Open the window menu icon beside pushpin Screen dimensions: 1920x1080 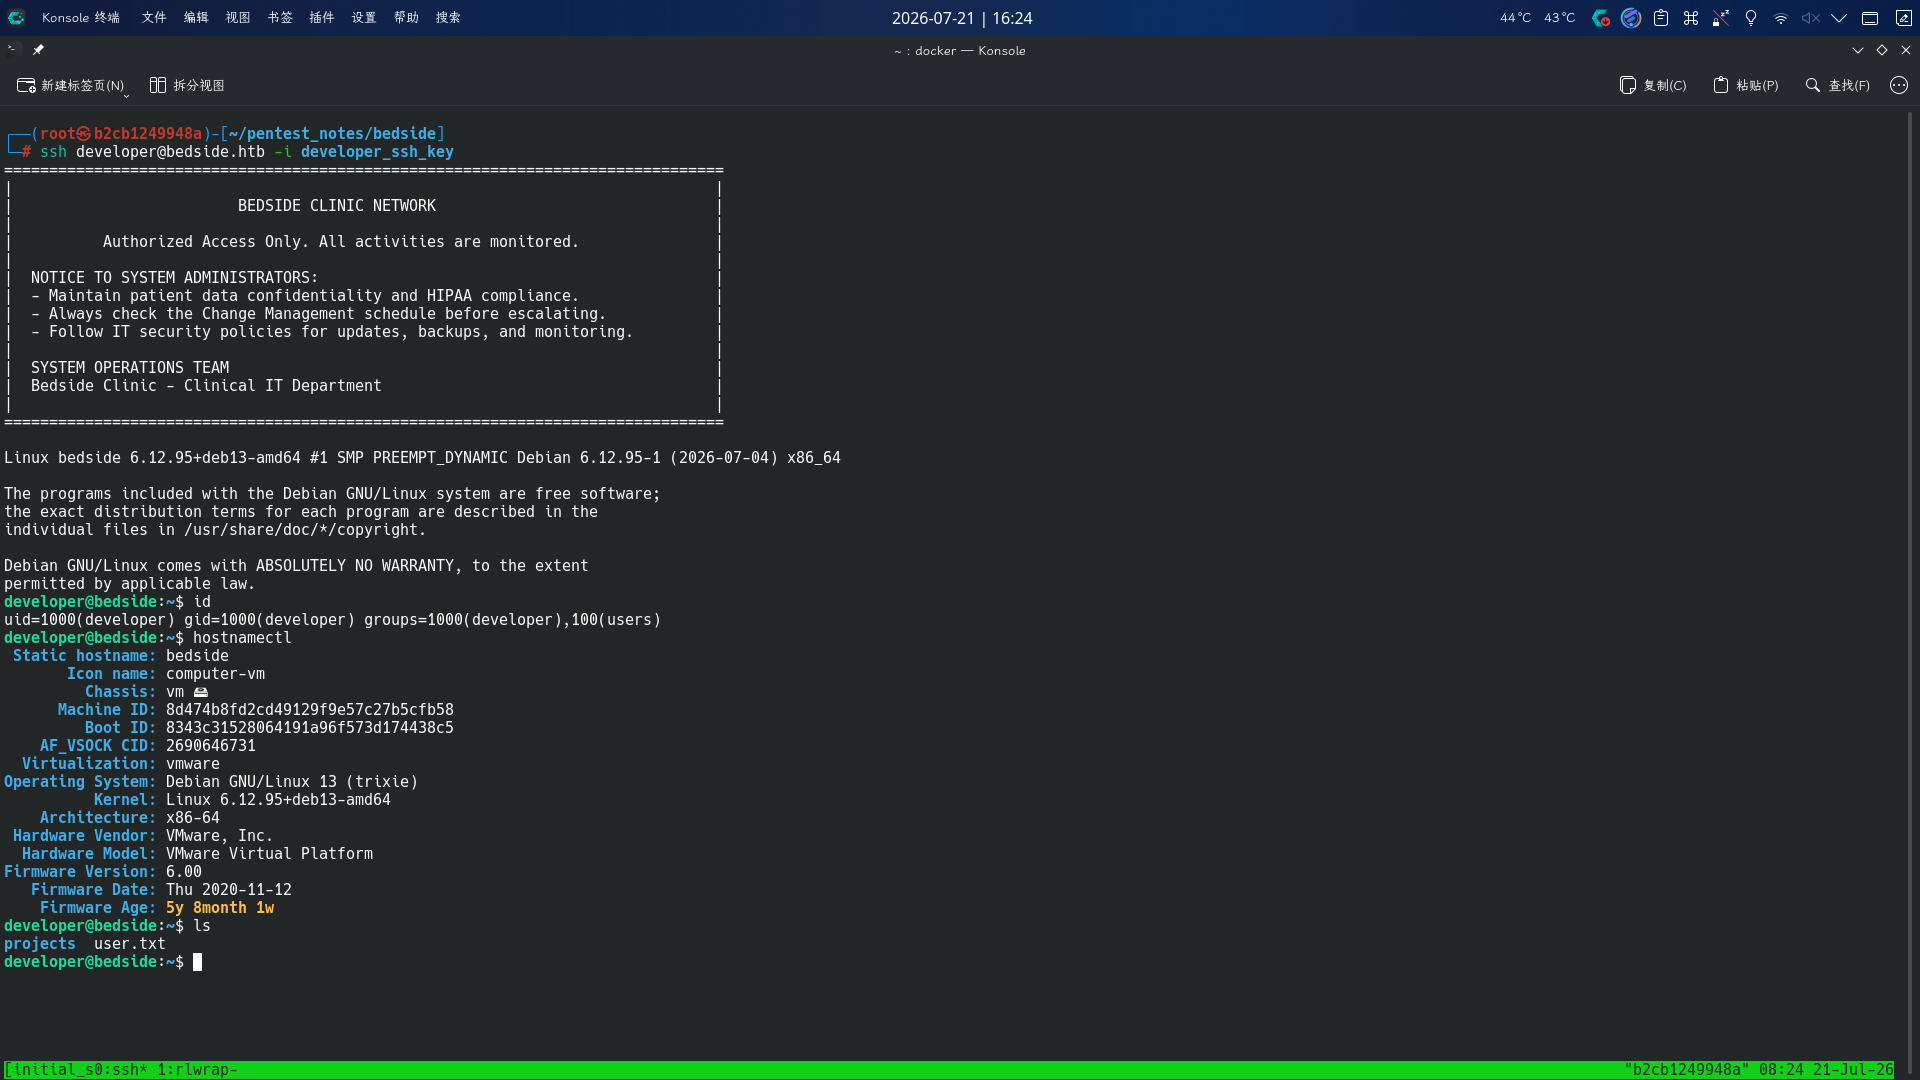[12, 49]
